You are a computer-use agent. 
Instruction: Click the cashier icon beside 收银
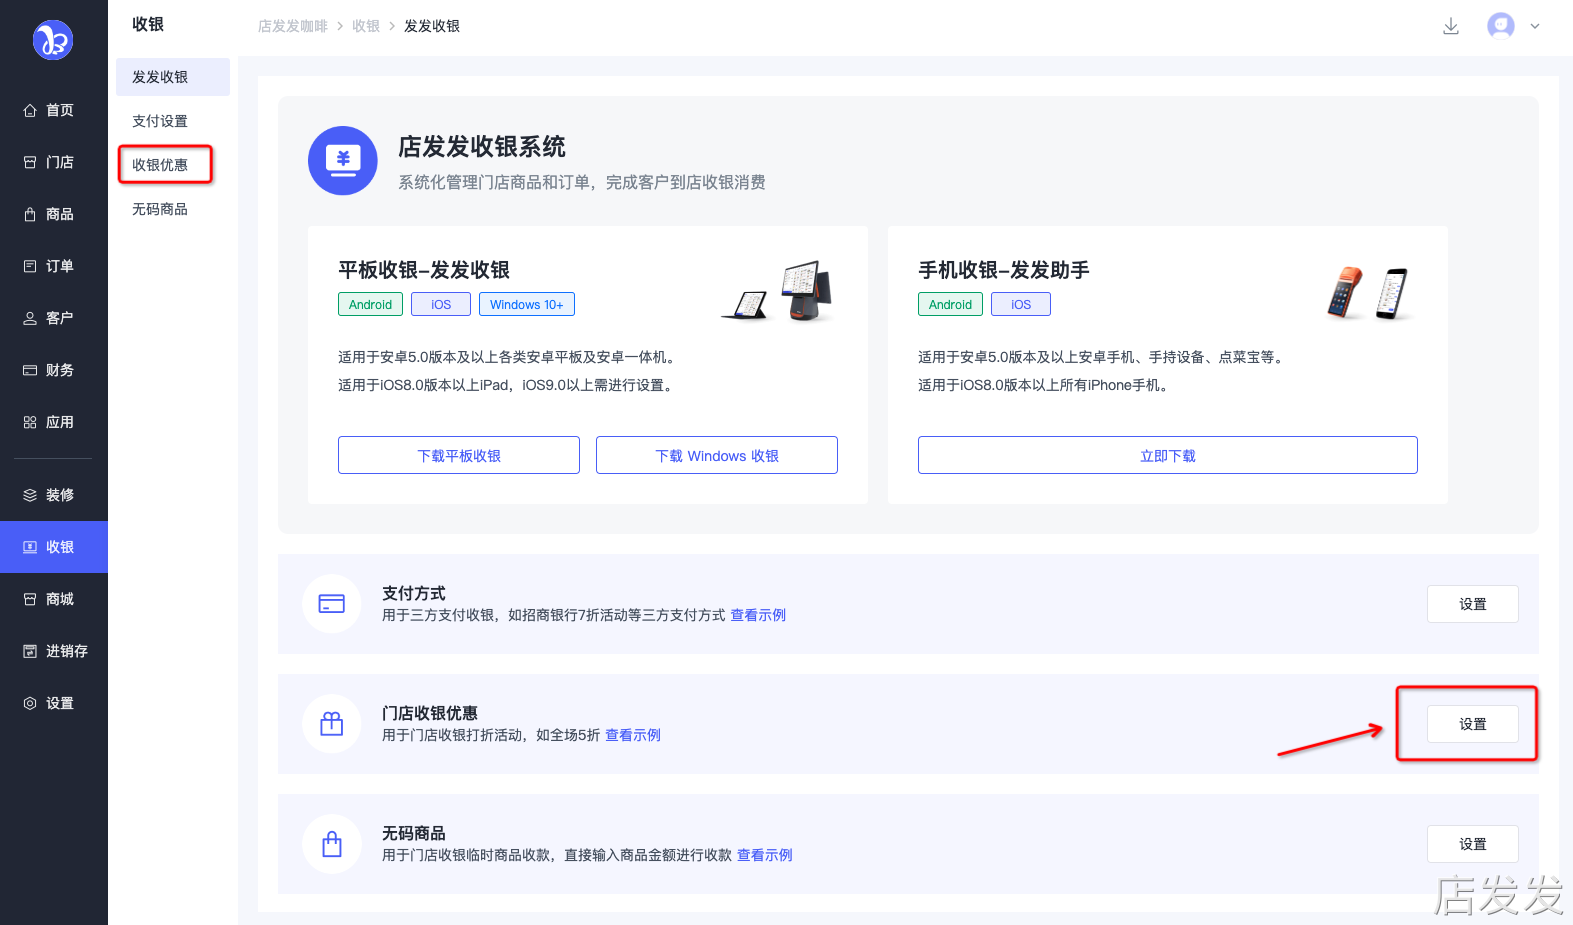pos(30,547)
